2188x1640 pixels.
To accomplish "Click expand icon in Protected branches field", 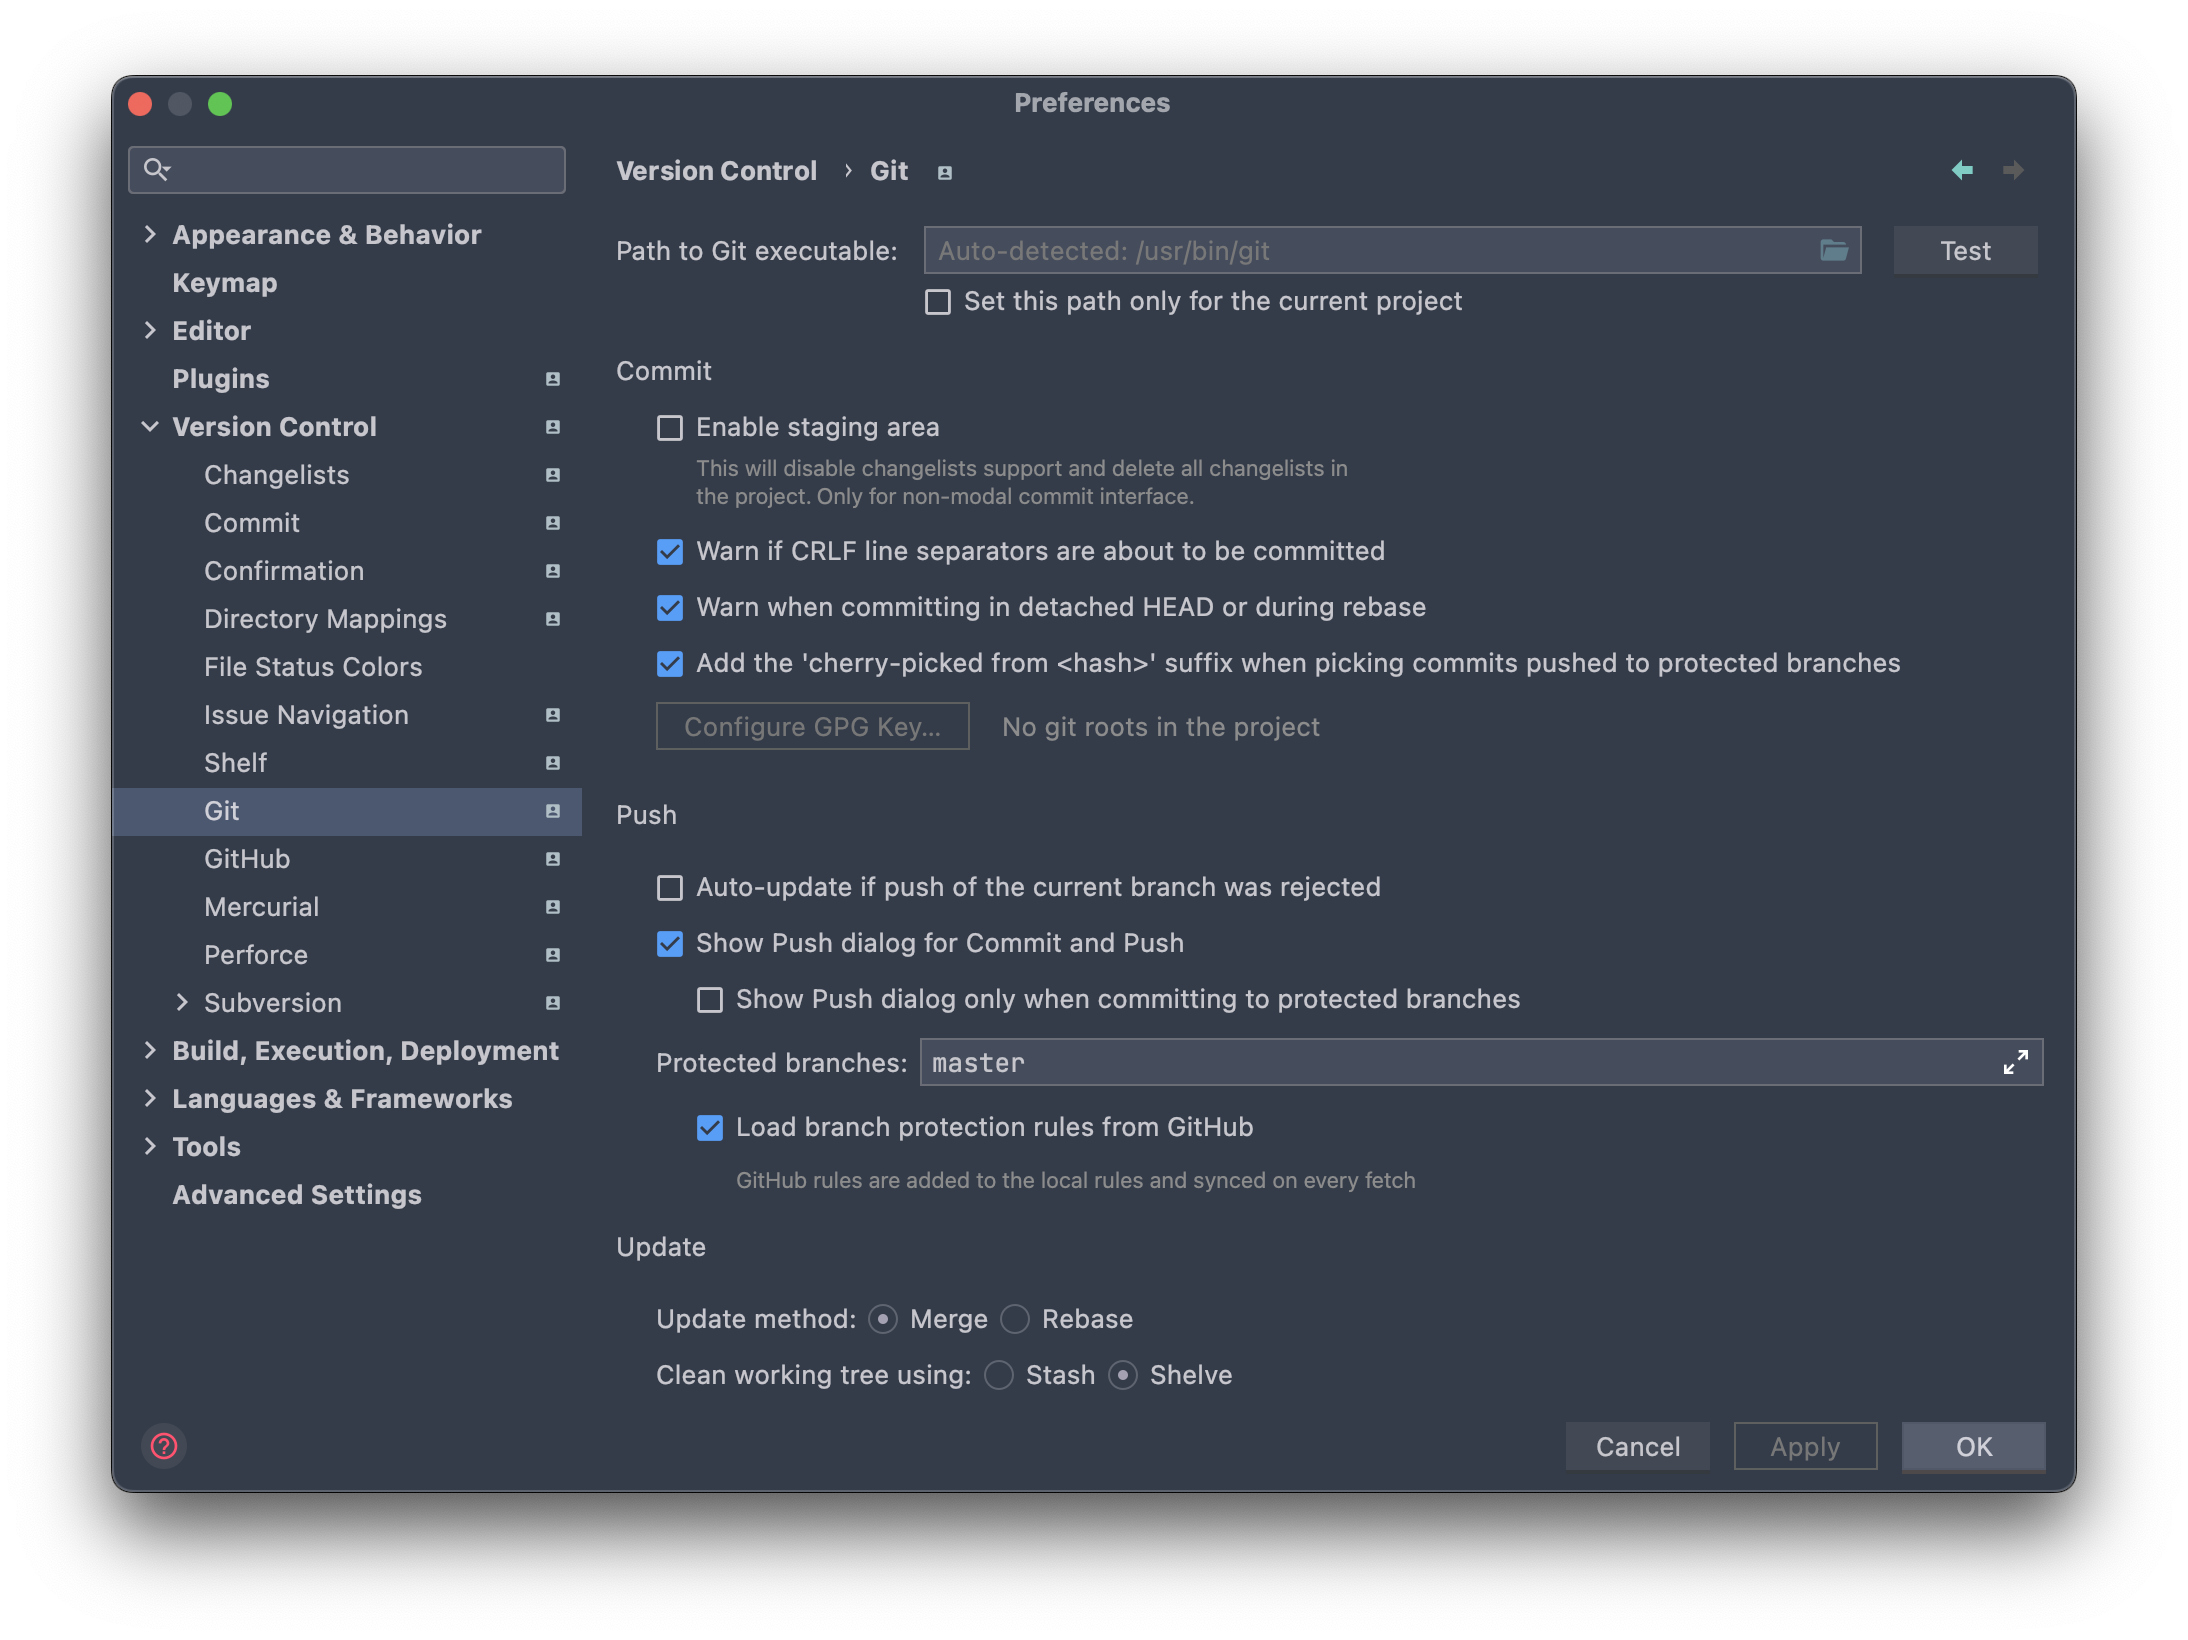I will click(x=2015, y=1062).
